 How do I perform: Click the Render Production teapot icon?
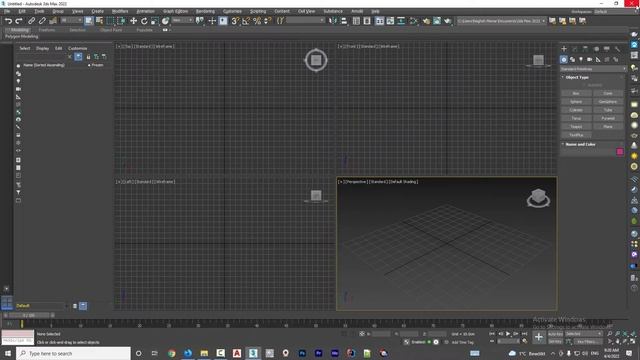coord(448,21)
